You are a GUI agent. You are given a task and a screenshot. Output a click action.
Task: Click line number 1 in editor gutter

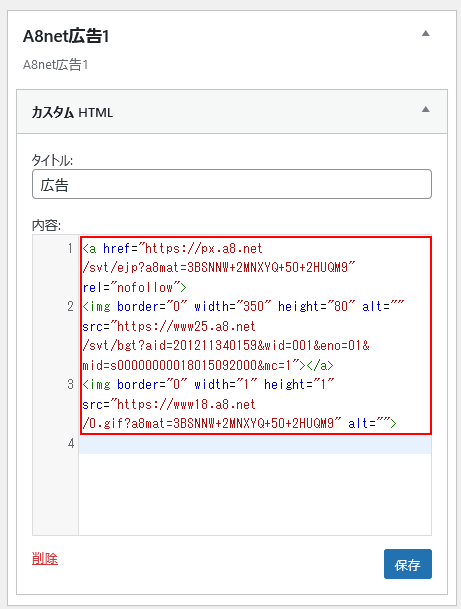(x=70, y=248)
